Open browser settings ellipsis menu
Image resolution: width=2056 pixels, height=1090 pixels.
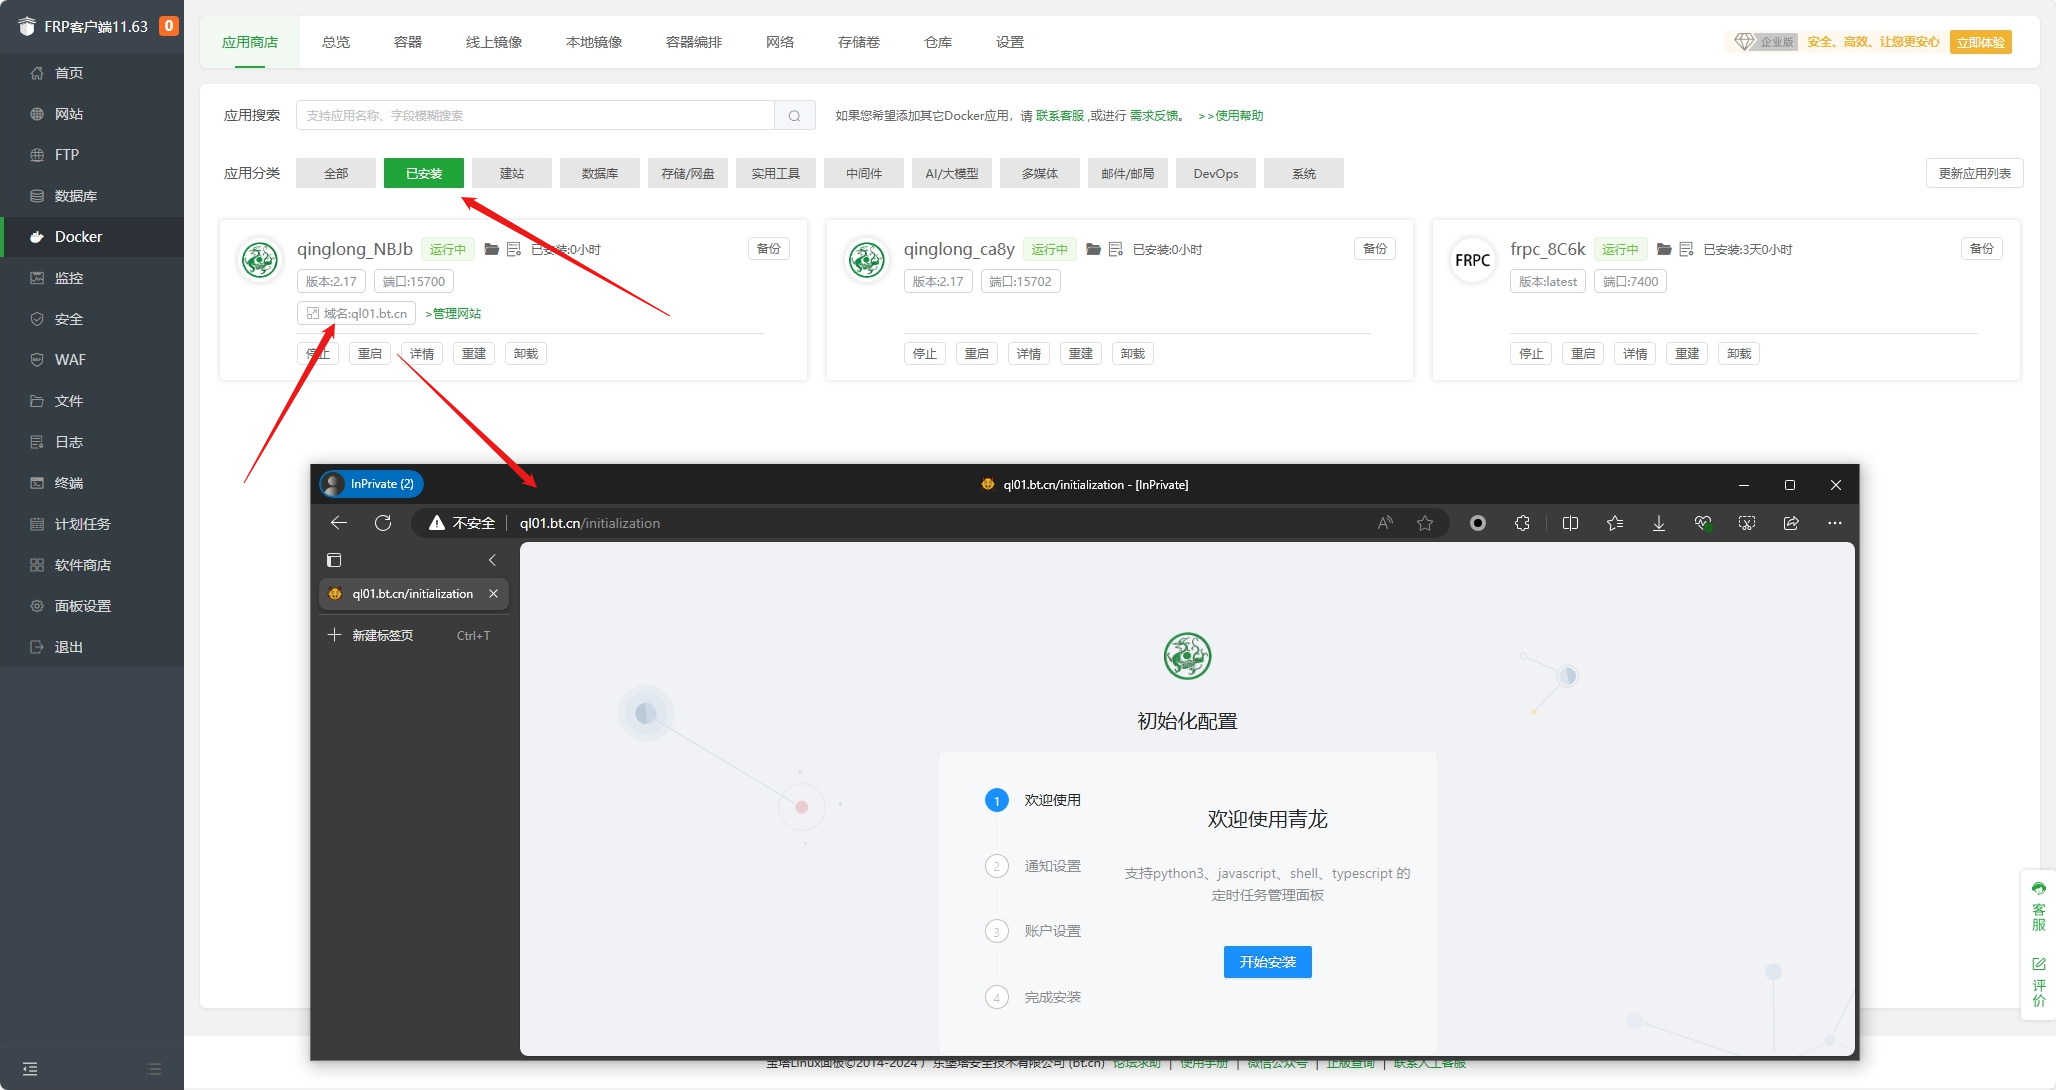pyautogui.click(x=1835, y=523)
